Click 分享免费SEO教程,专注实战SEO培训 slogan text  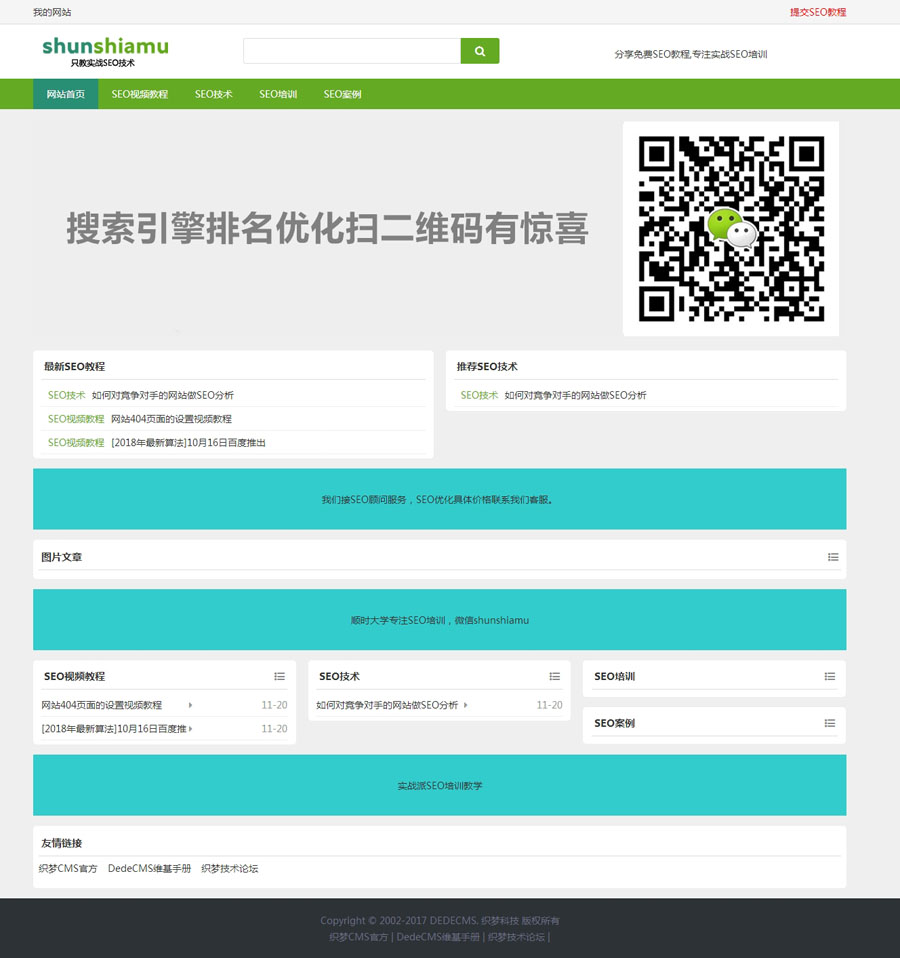[x=690, y=54]
